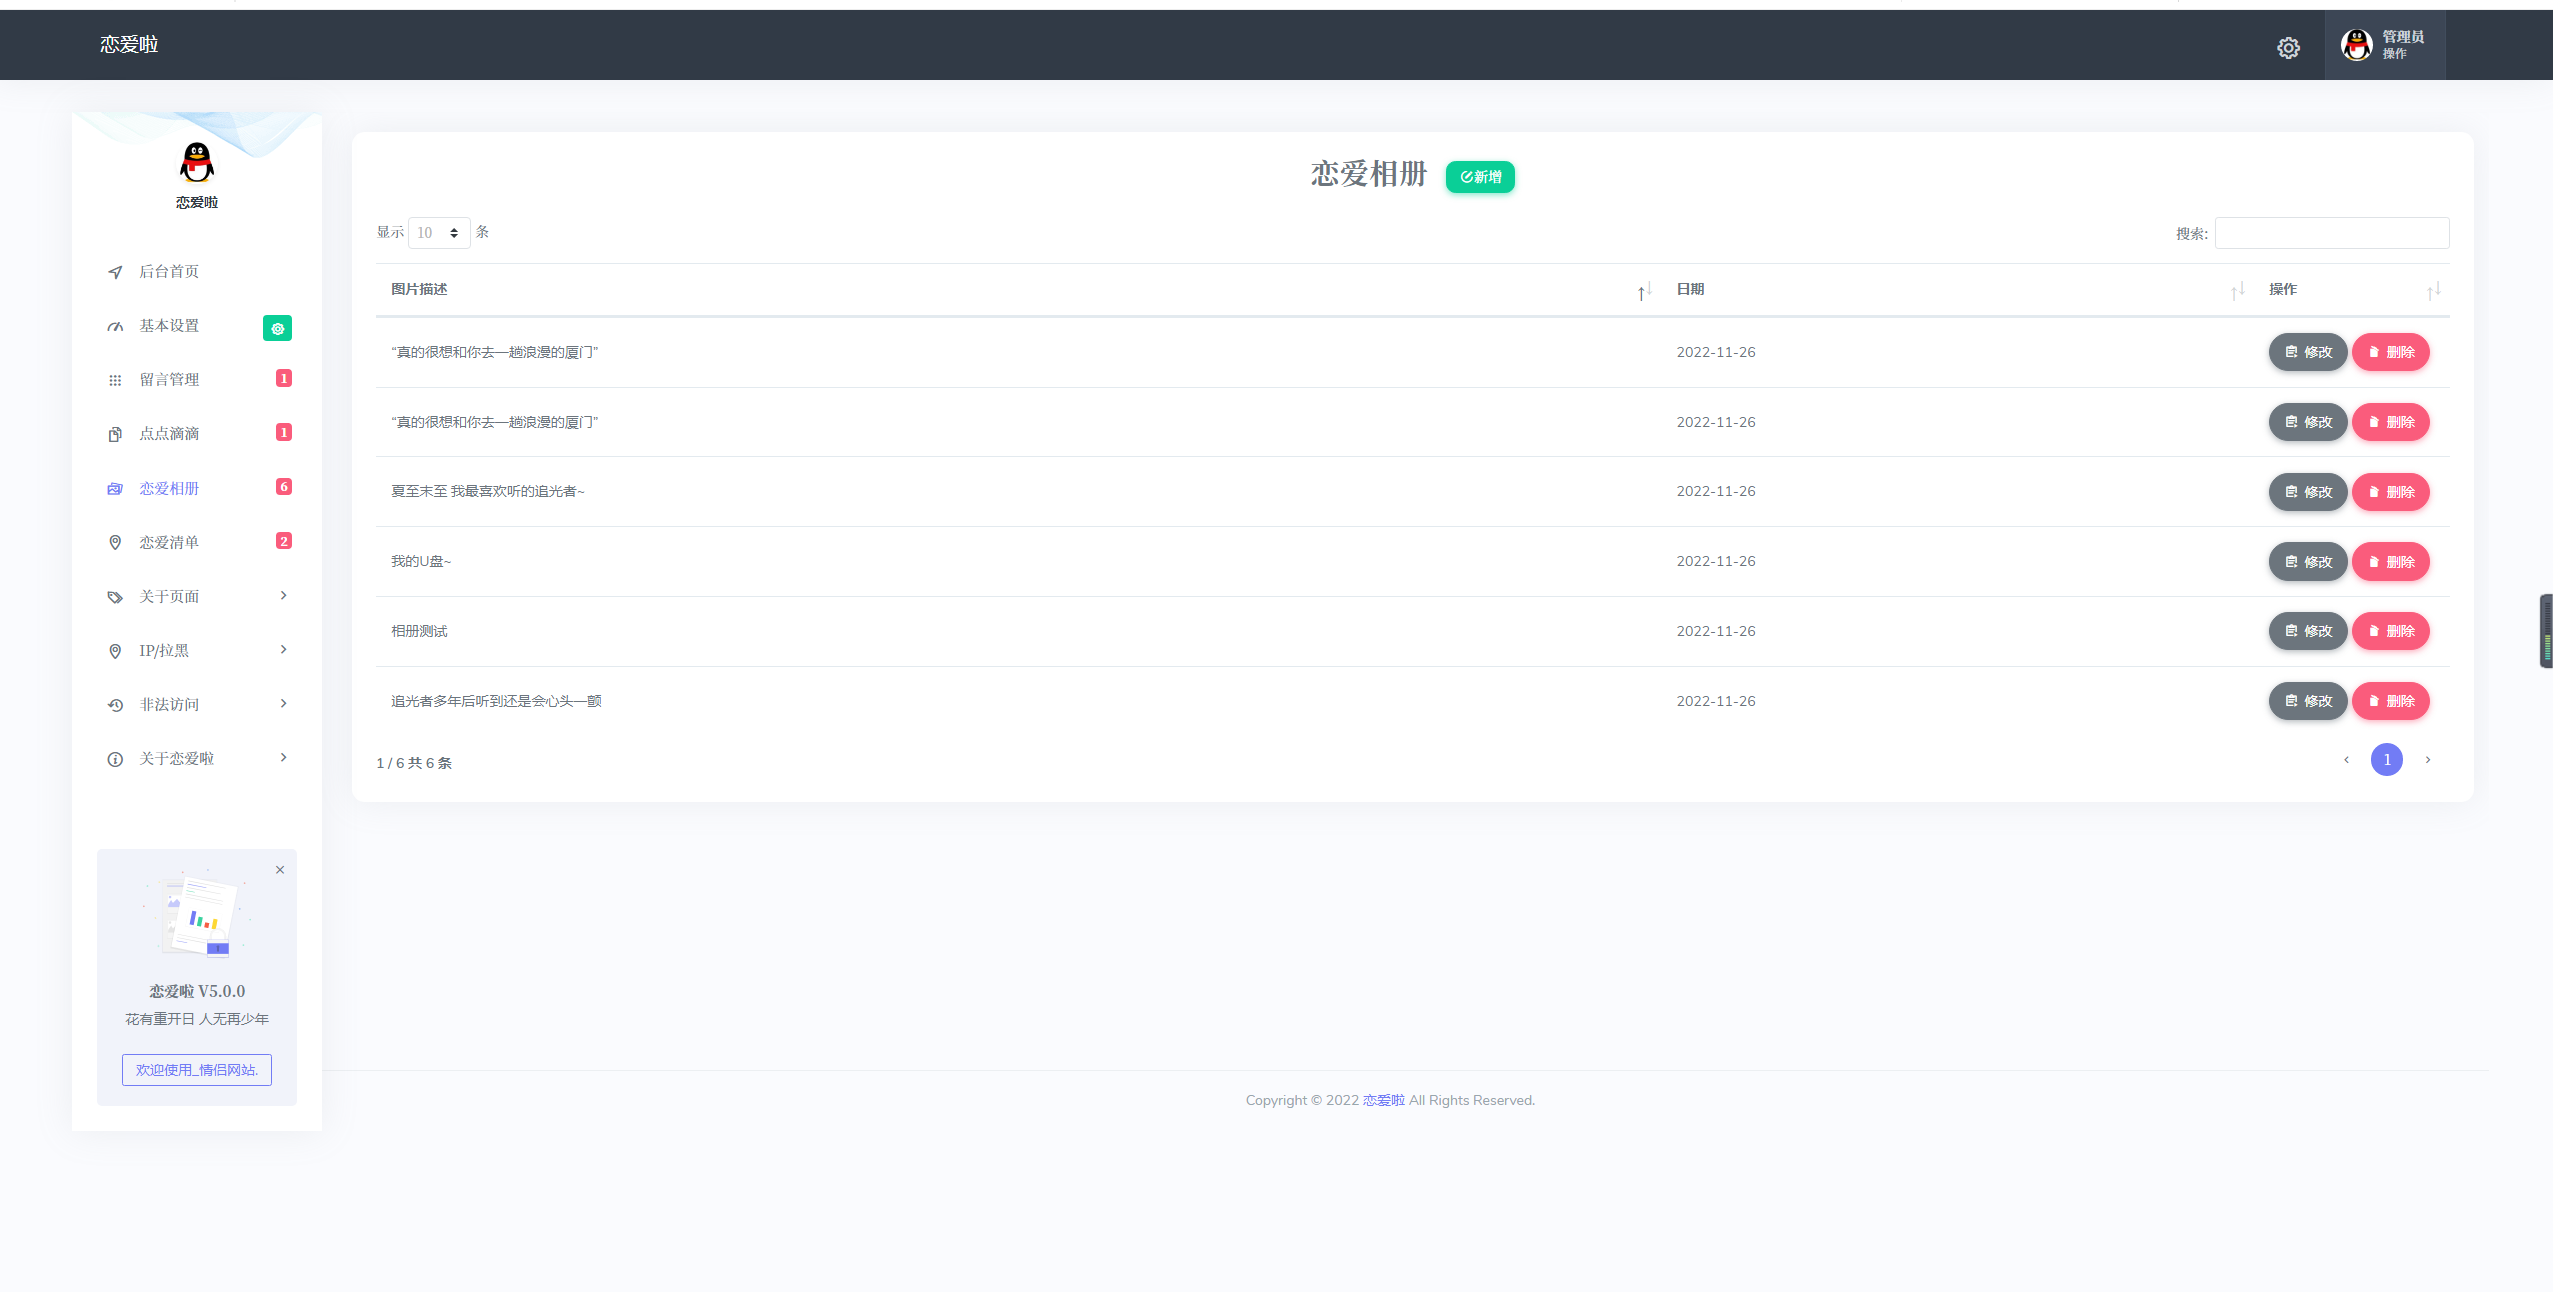Go to pagination page 1
The image size is (2553, 1292).
pyautogui.click(x=2386, y=760)
